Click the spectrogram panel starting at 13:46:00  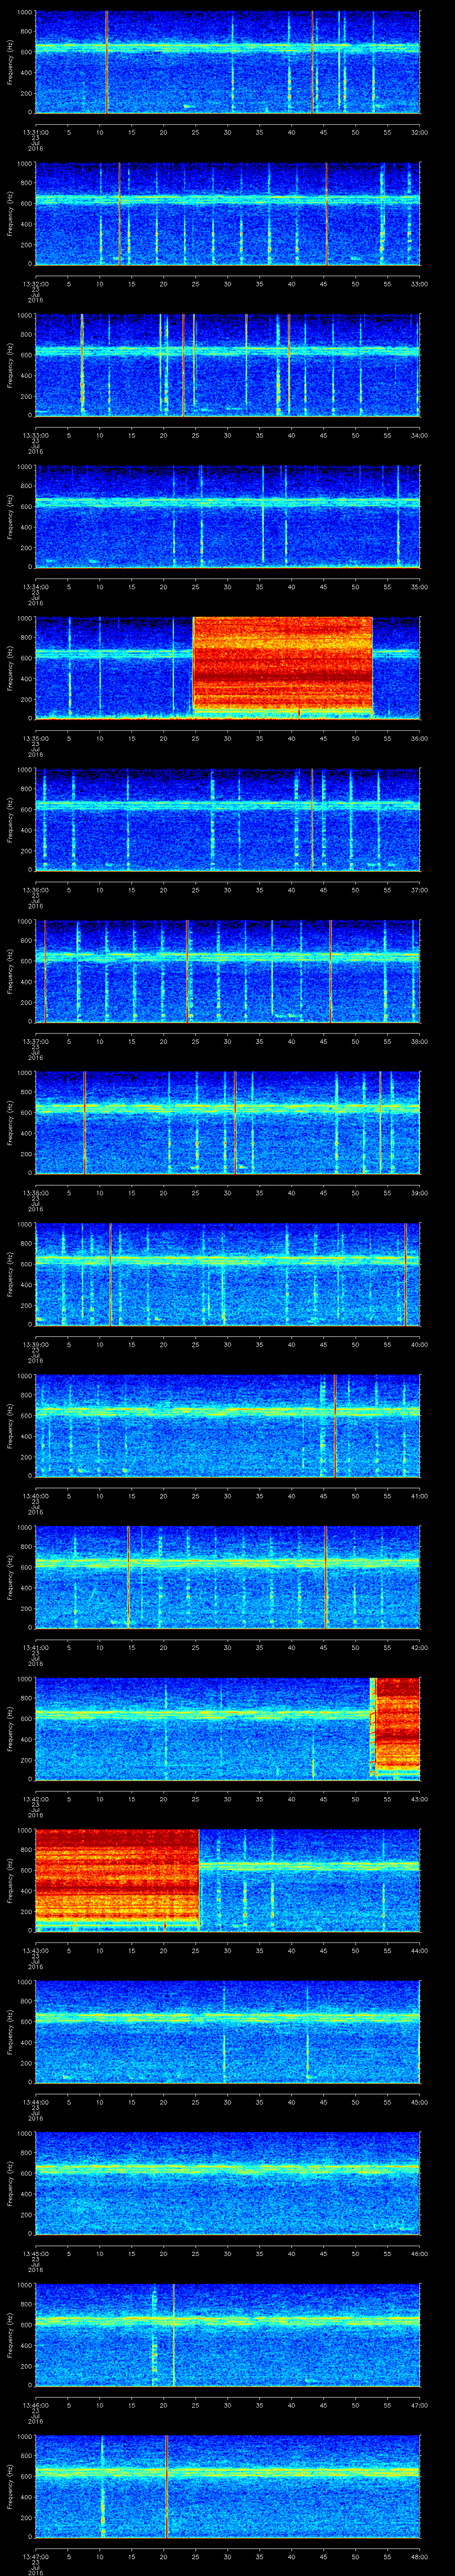228,2335
